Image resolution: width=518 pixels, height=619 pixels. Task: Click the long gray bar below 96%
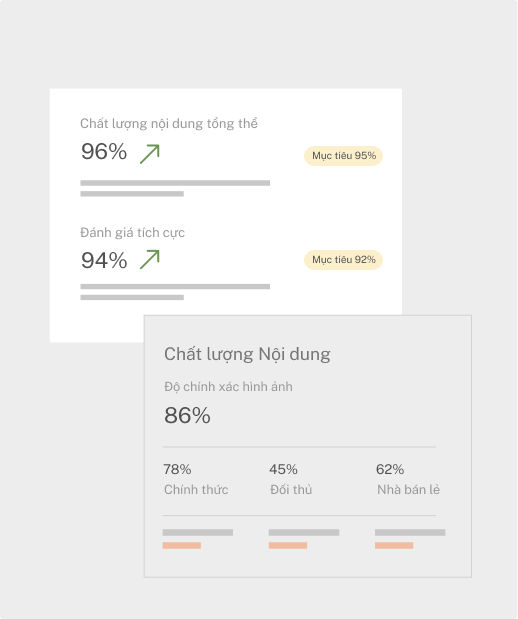pos(175,183)
